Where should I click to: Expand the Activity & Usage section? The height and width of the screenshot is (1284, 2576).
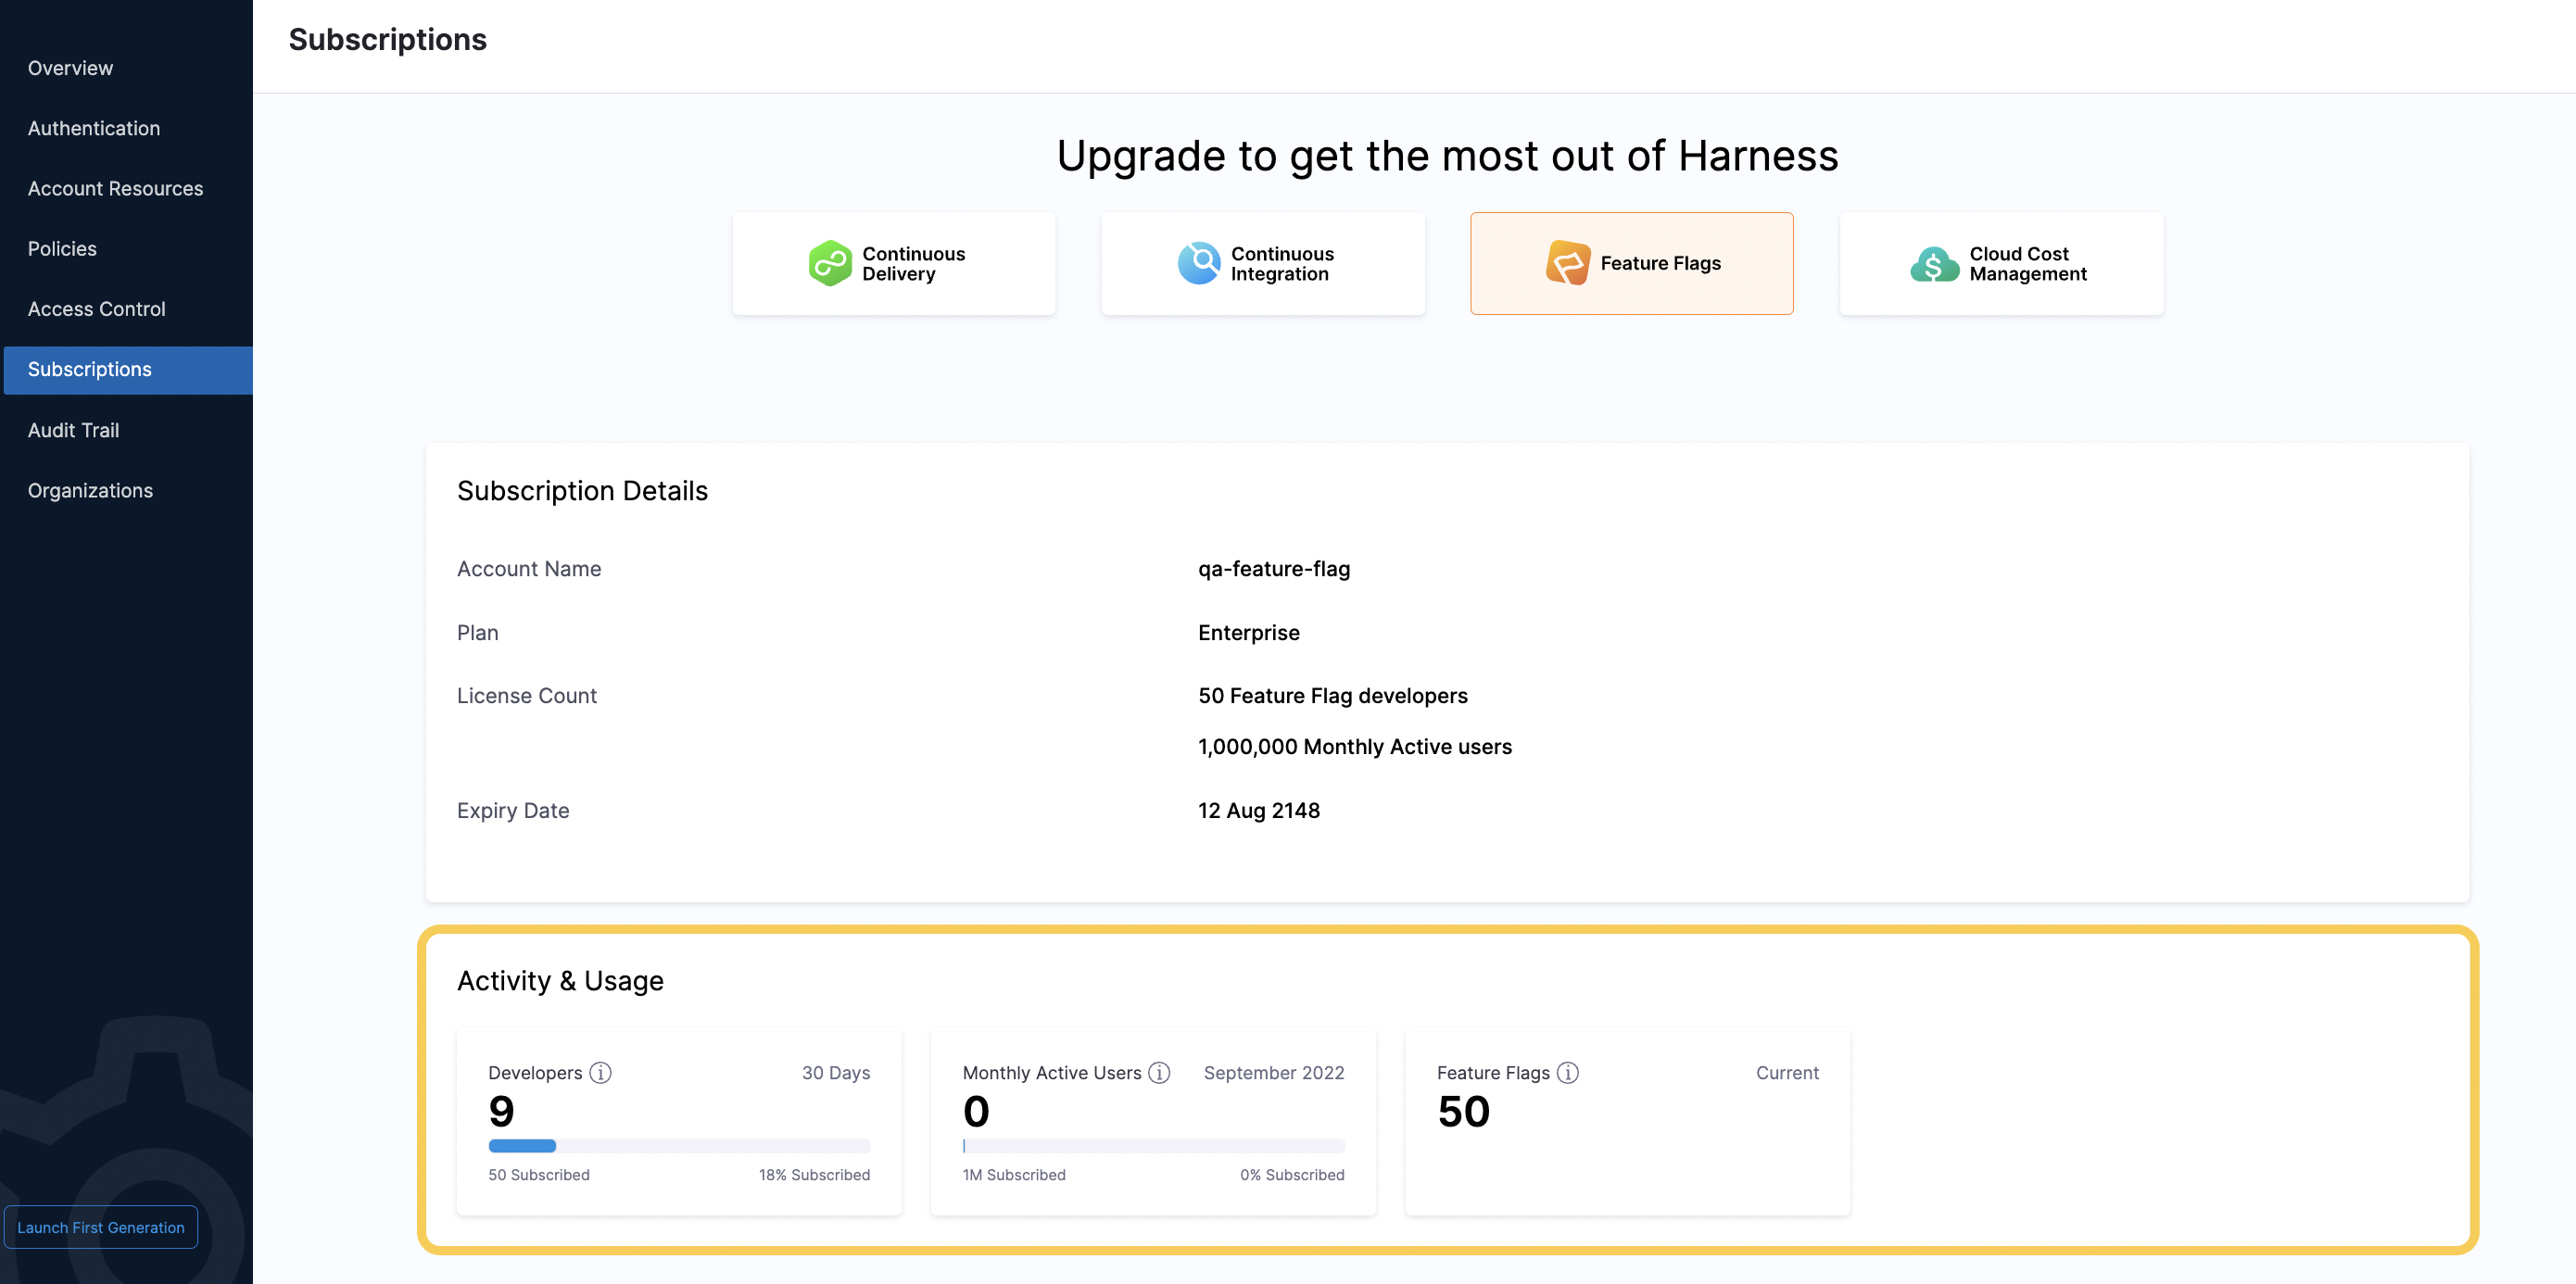click(x=560, y=980)
